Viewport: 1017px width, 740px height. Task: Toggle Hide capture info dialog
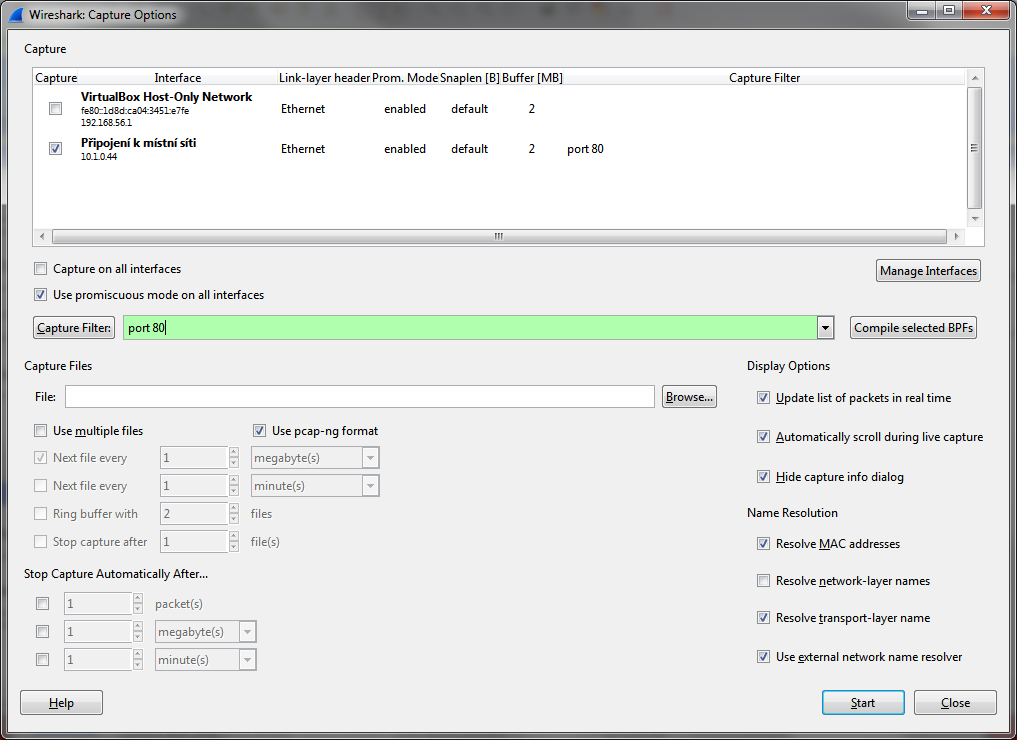pyautogui.click(x=763, y=477)
